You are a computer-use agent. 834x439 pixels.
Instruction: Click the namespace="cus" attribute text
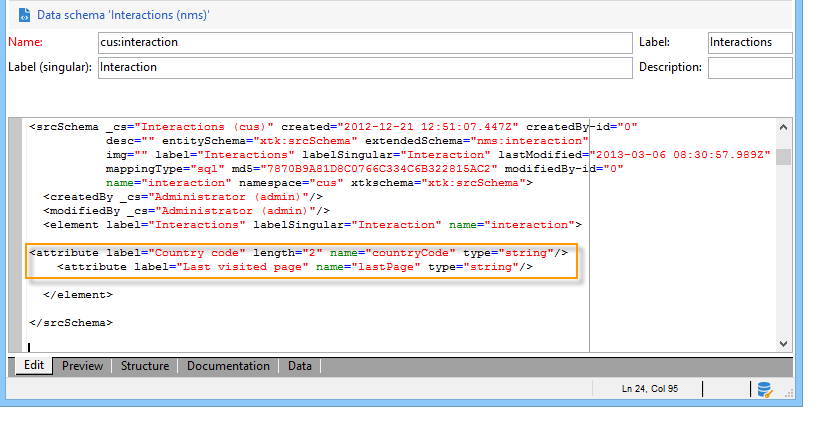pyautogui.click(x=291, y=183)
